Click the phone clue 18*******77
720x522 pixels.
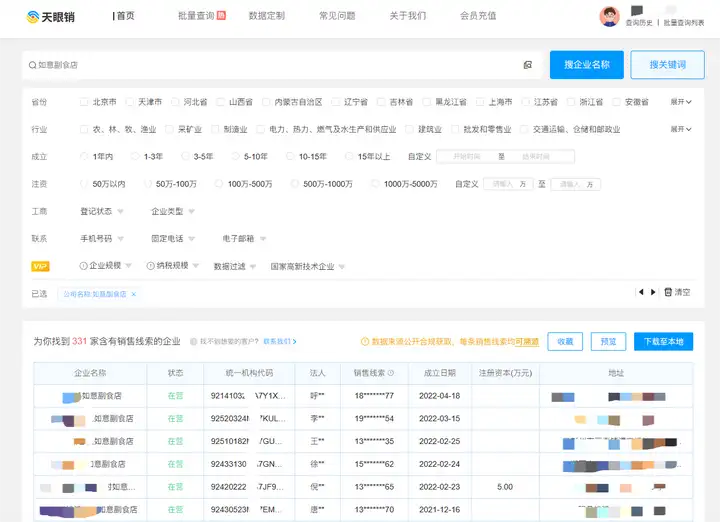point(374,396)
